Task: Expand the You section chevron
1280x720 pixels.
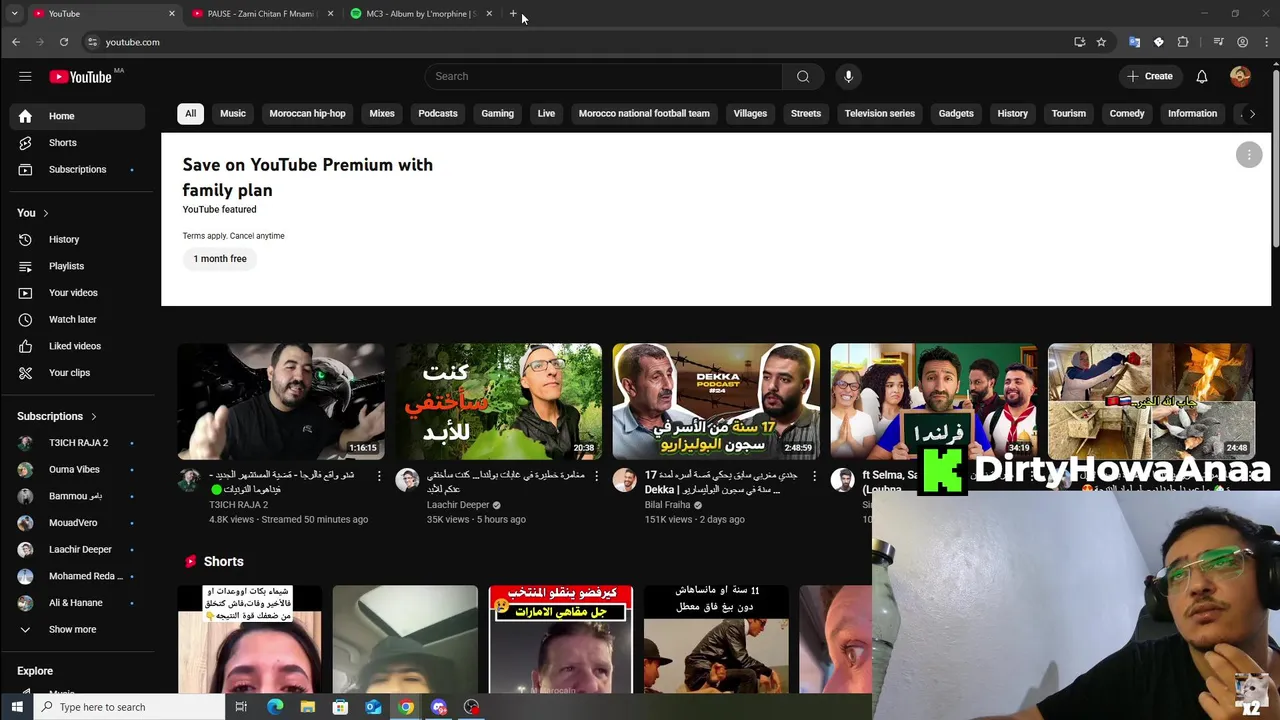Action: coord(45,213)
